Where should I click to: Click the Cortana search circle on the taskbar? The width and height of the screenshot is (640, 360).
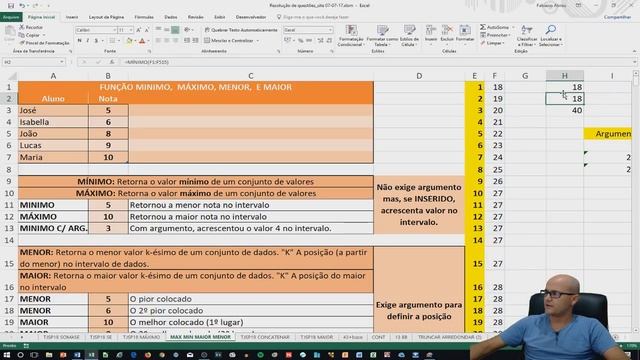20,355
